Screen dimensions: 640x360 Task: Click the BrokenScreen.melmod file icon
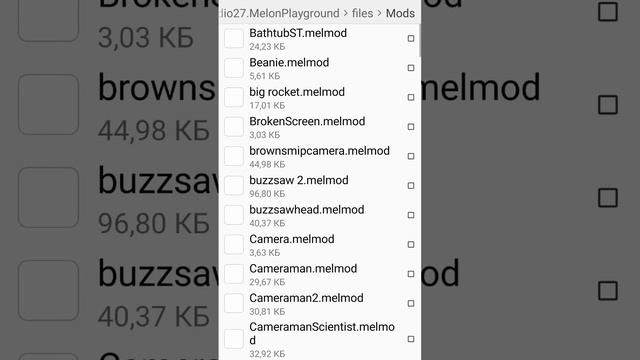234,127
